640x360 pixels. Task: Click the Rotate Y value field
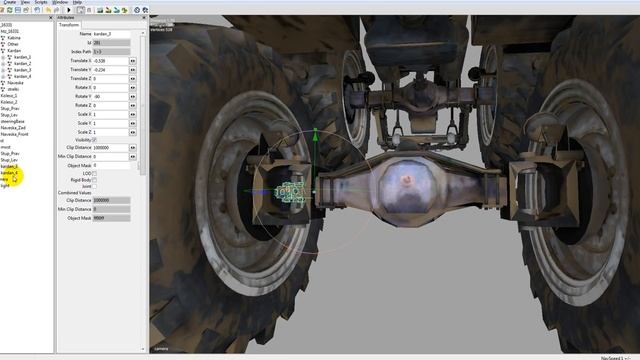click(110, 97)
